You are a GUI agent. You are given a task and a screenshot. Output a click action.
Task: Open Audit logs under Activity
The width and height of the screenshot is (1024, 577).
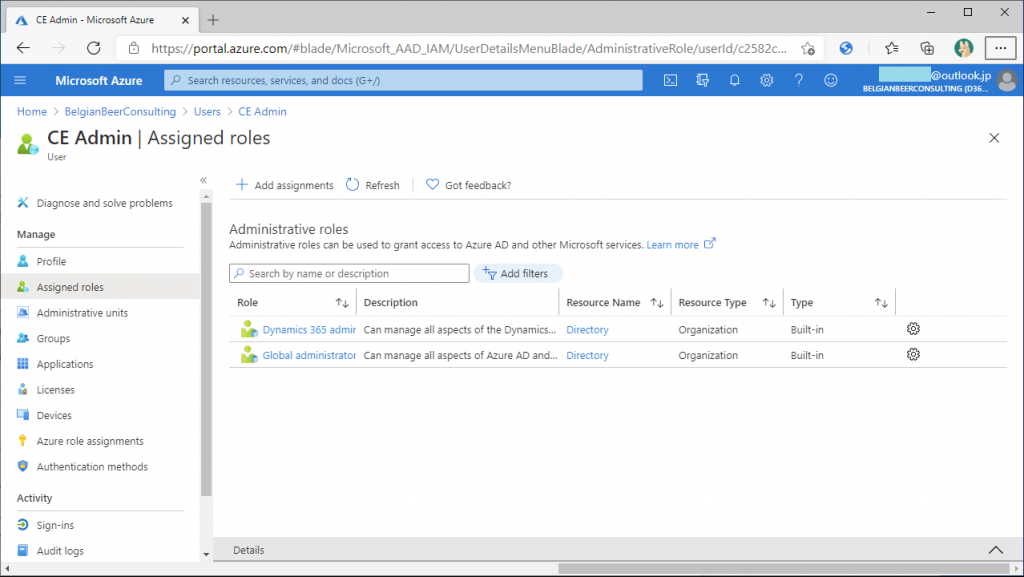(60, 551)
